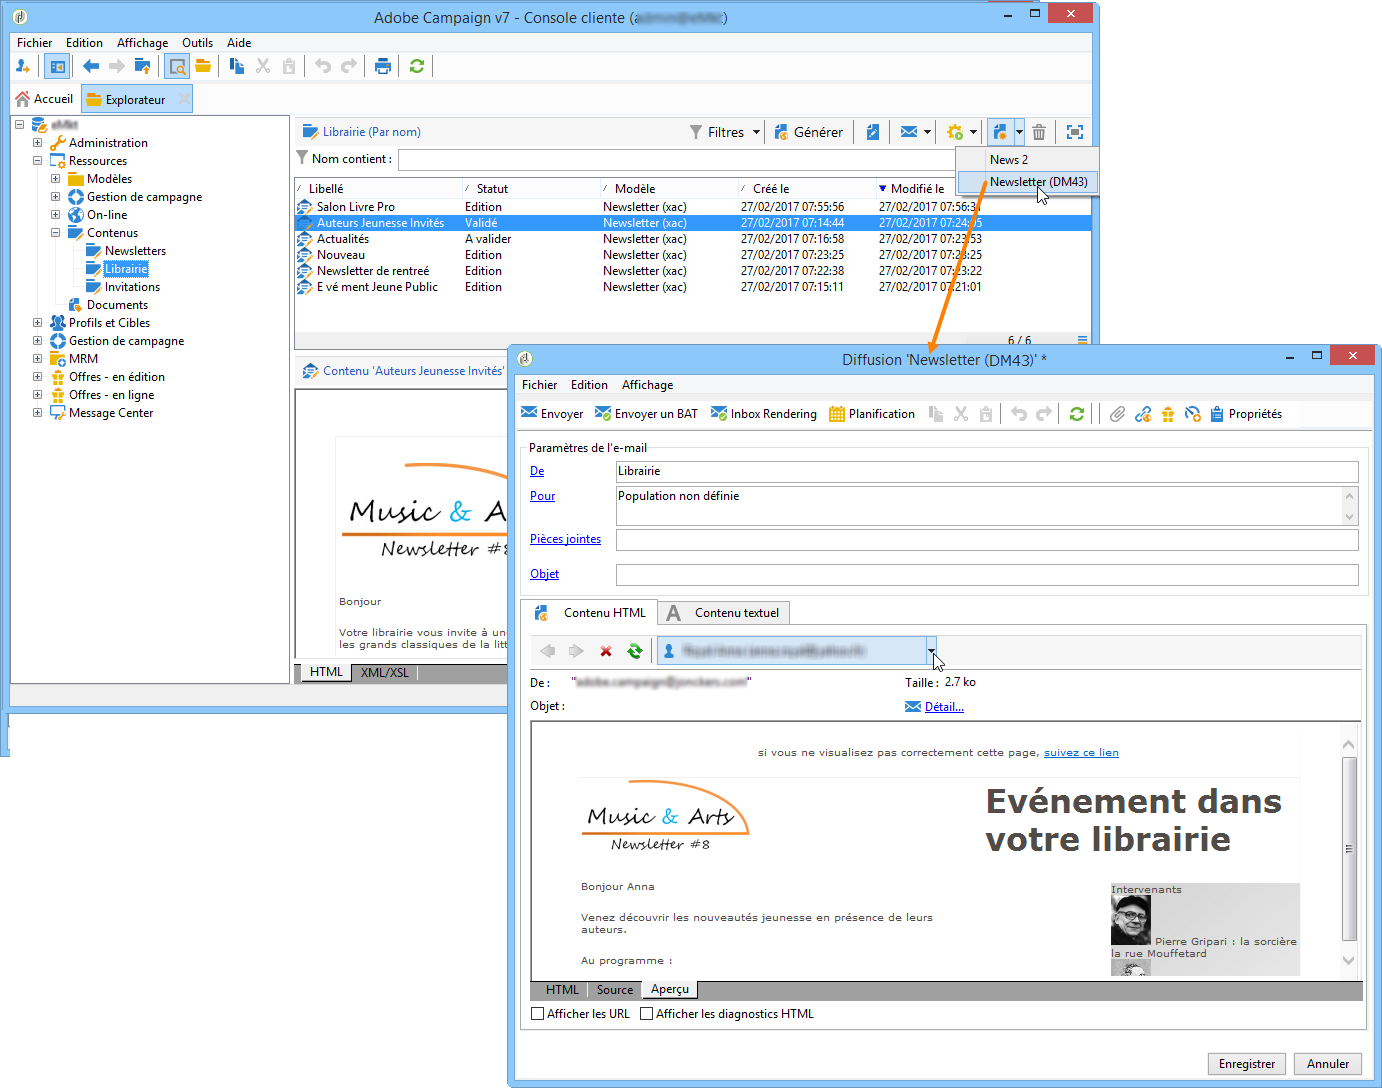Click Inbox Rendering in the Diffusion toolbar
This screenshot has height=1088, width=1382.
tap(764, 414)
